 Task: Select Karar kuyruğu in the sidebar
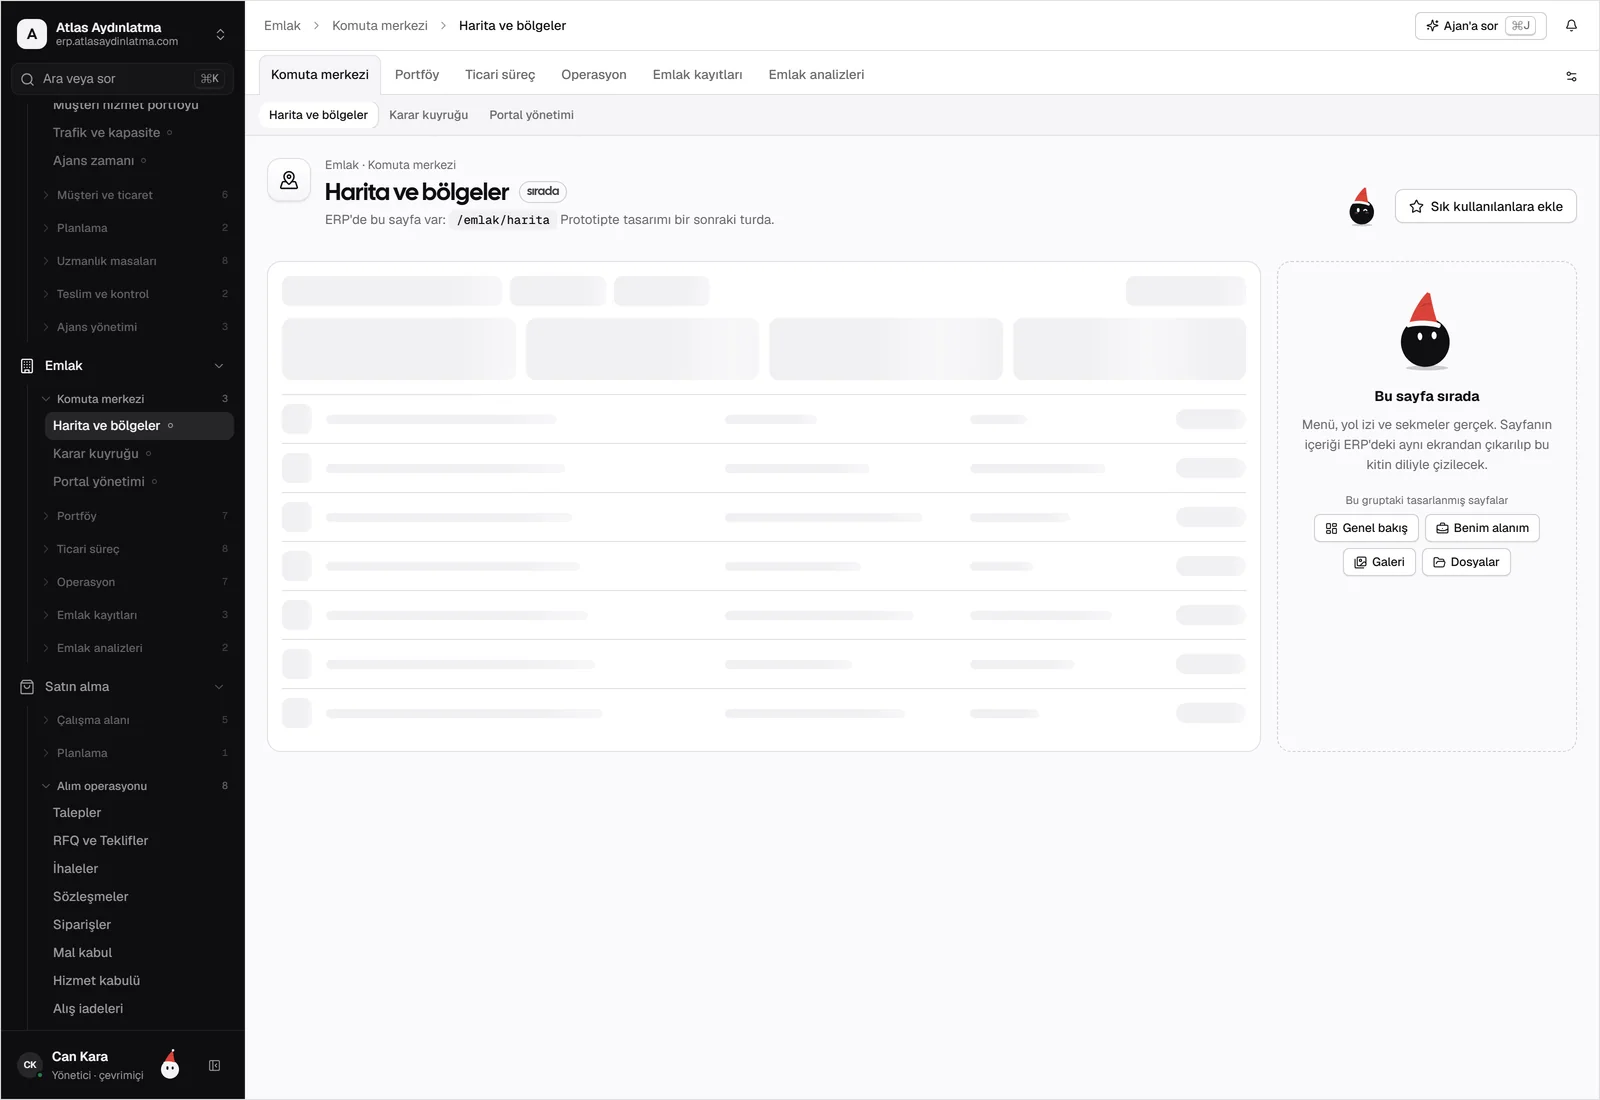tap(139, 454)
